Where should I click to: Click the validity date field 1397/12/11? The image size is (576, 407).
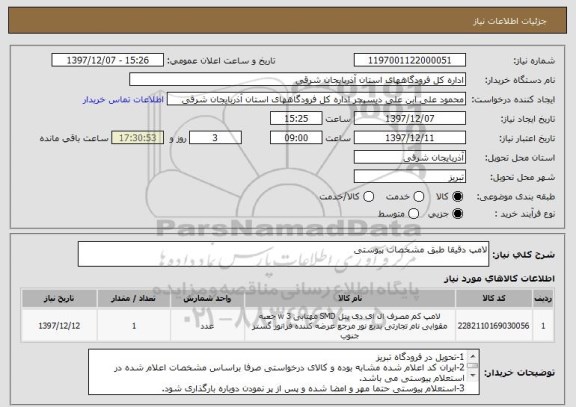410,138
